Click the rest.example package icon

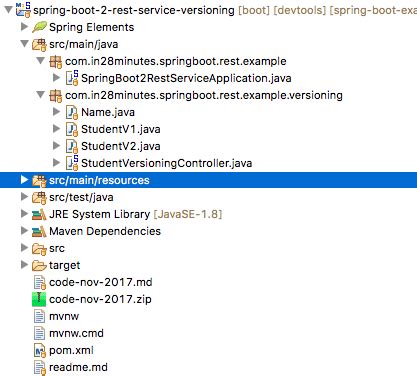pyautogui.click(x=55, y=62)
